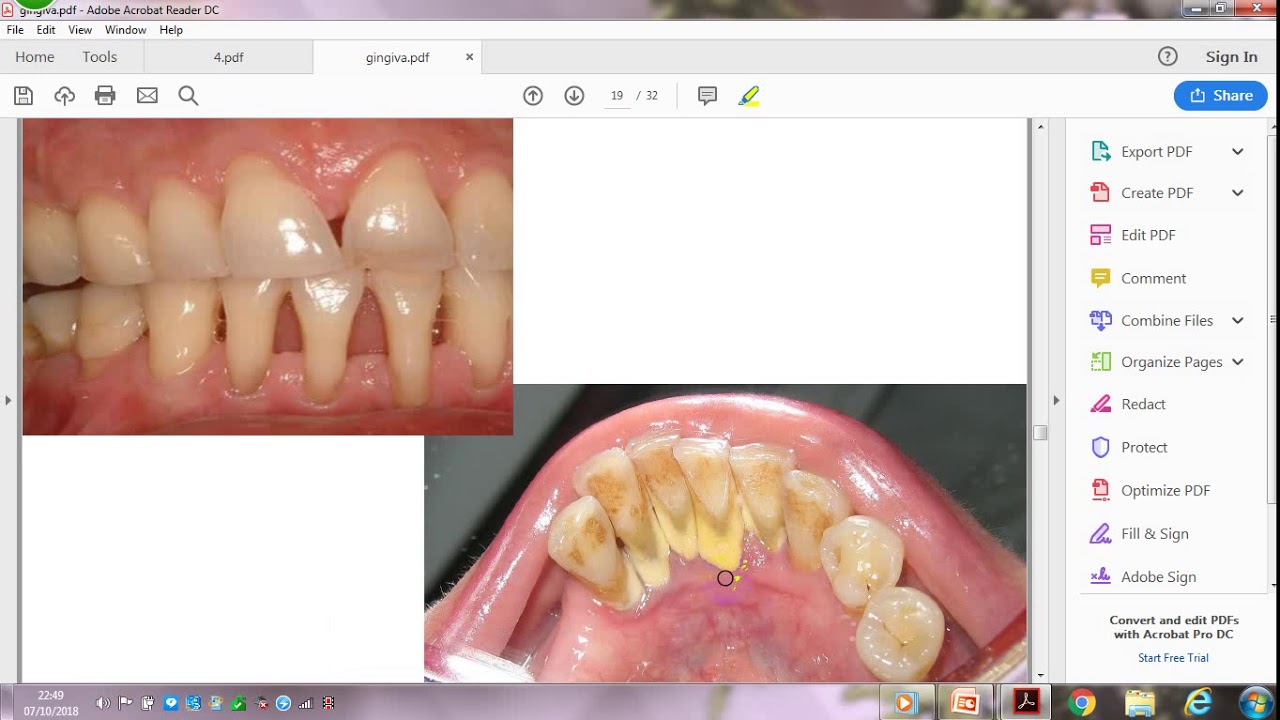Click the Sign In link
Image resolution: width=1280 pixels, height=720 pixels.
(1232, 57)
